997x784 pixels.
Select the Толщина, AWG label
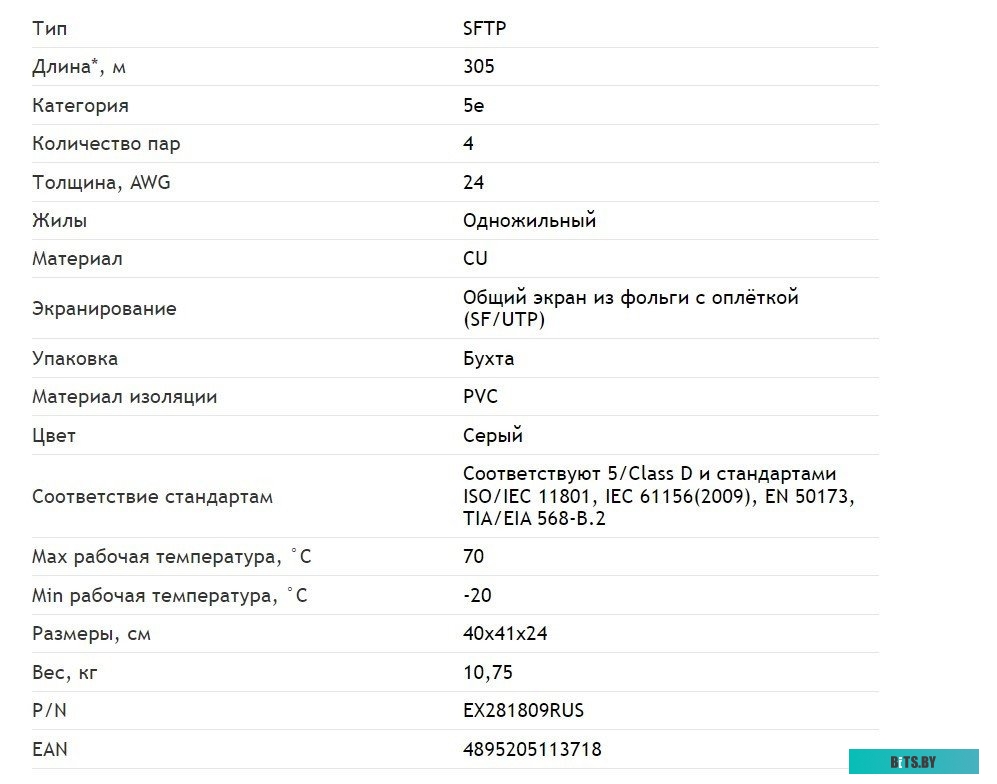pos(101,182)
